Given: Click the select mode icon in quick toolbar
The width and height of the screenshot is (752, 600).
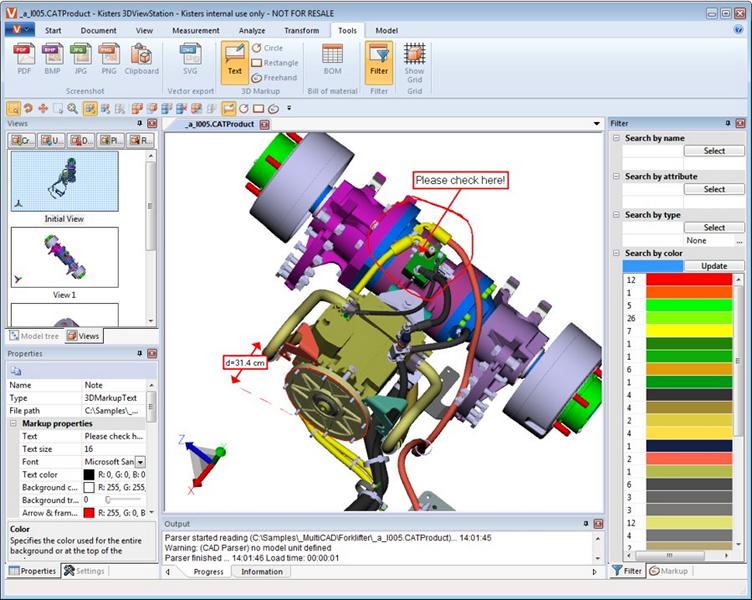Looking at the screenshot, I should [x=13, y=109].
